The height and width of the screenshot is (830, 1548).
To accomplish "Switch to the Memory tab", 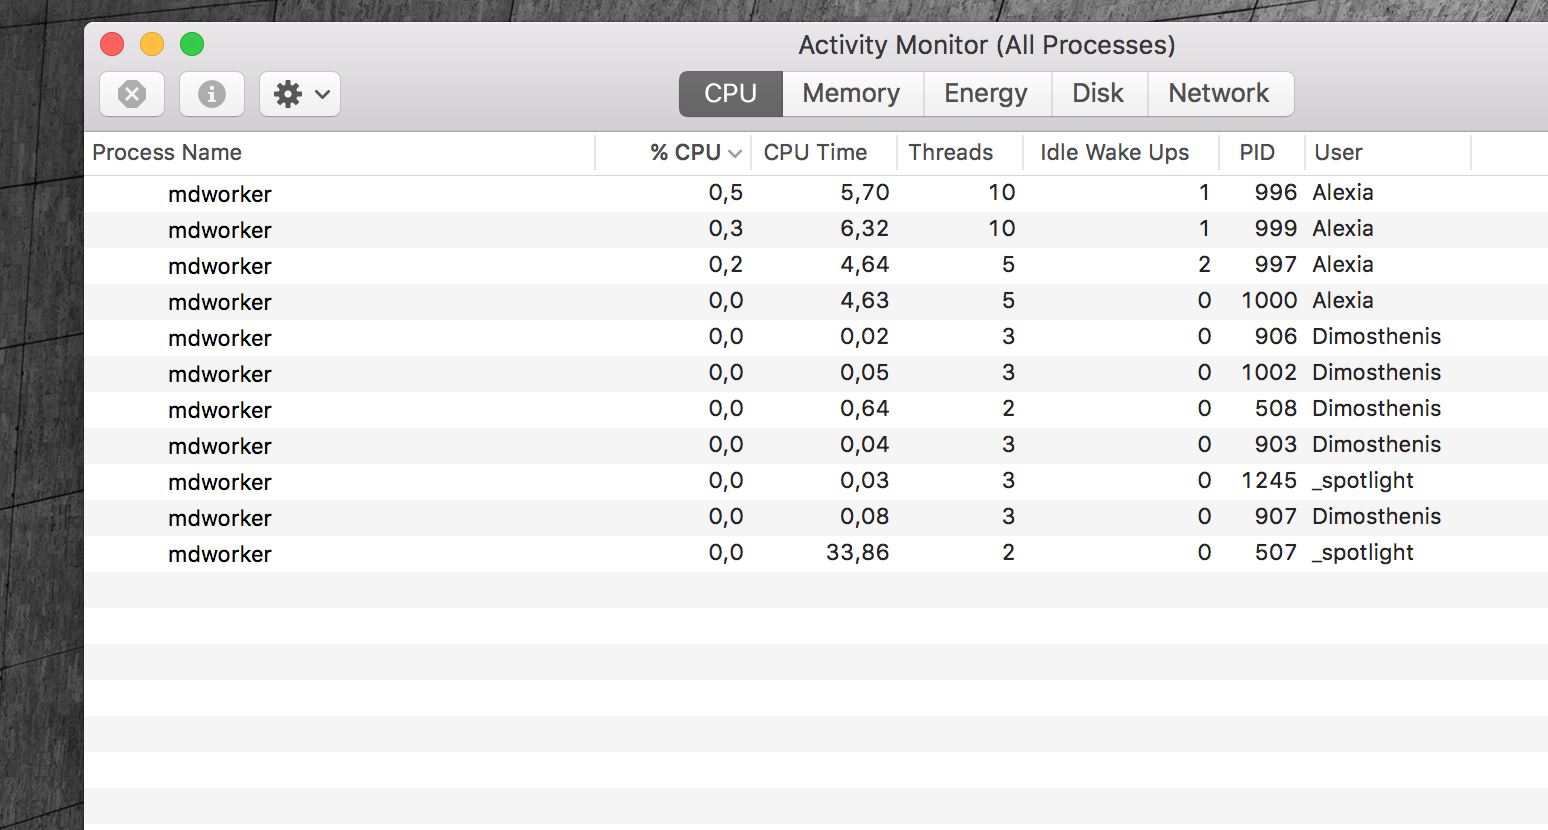I will click(852, 94).
